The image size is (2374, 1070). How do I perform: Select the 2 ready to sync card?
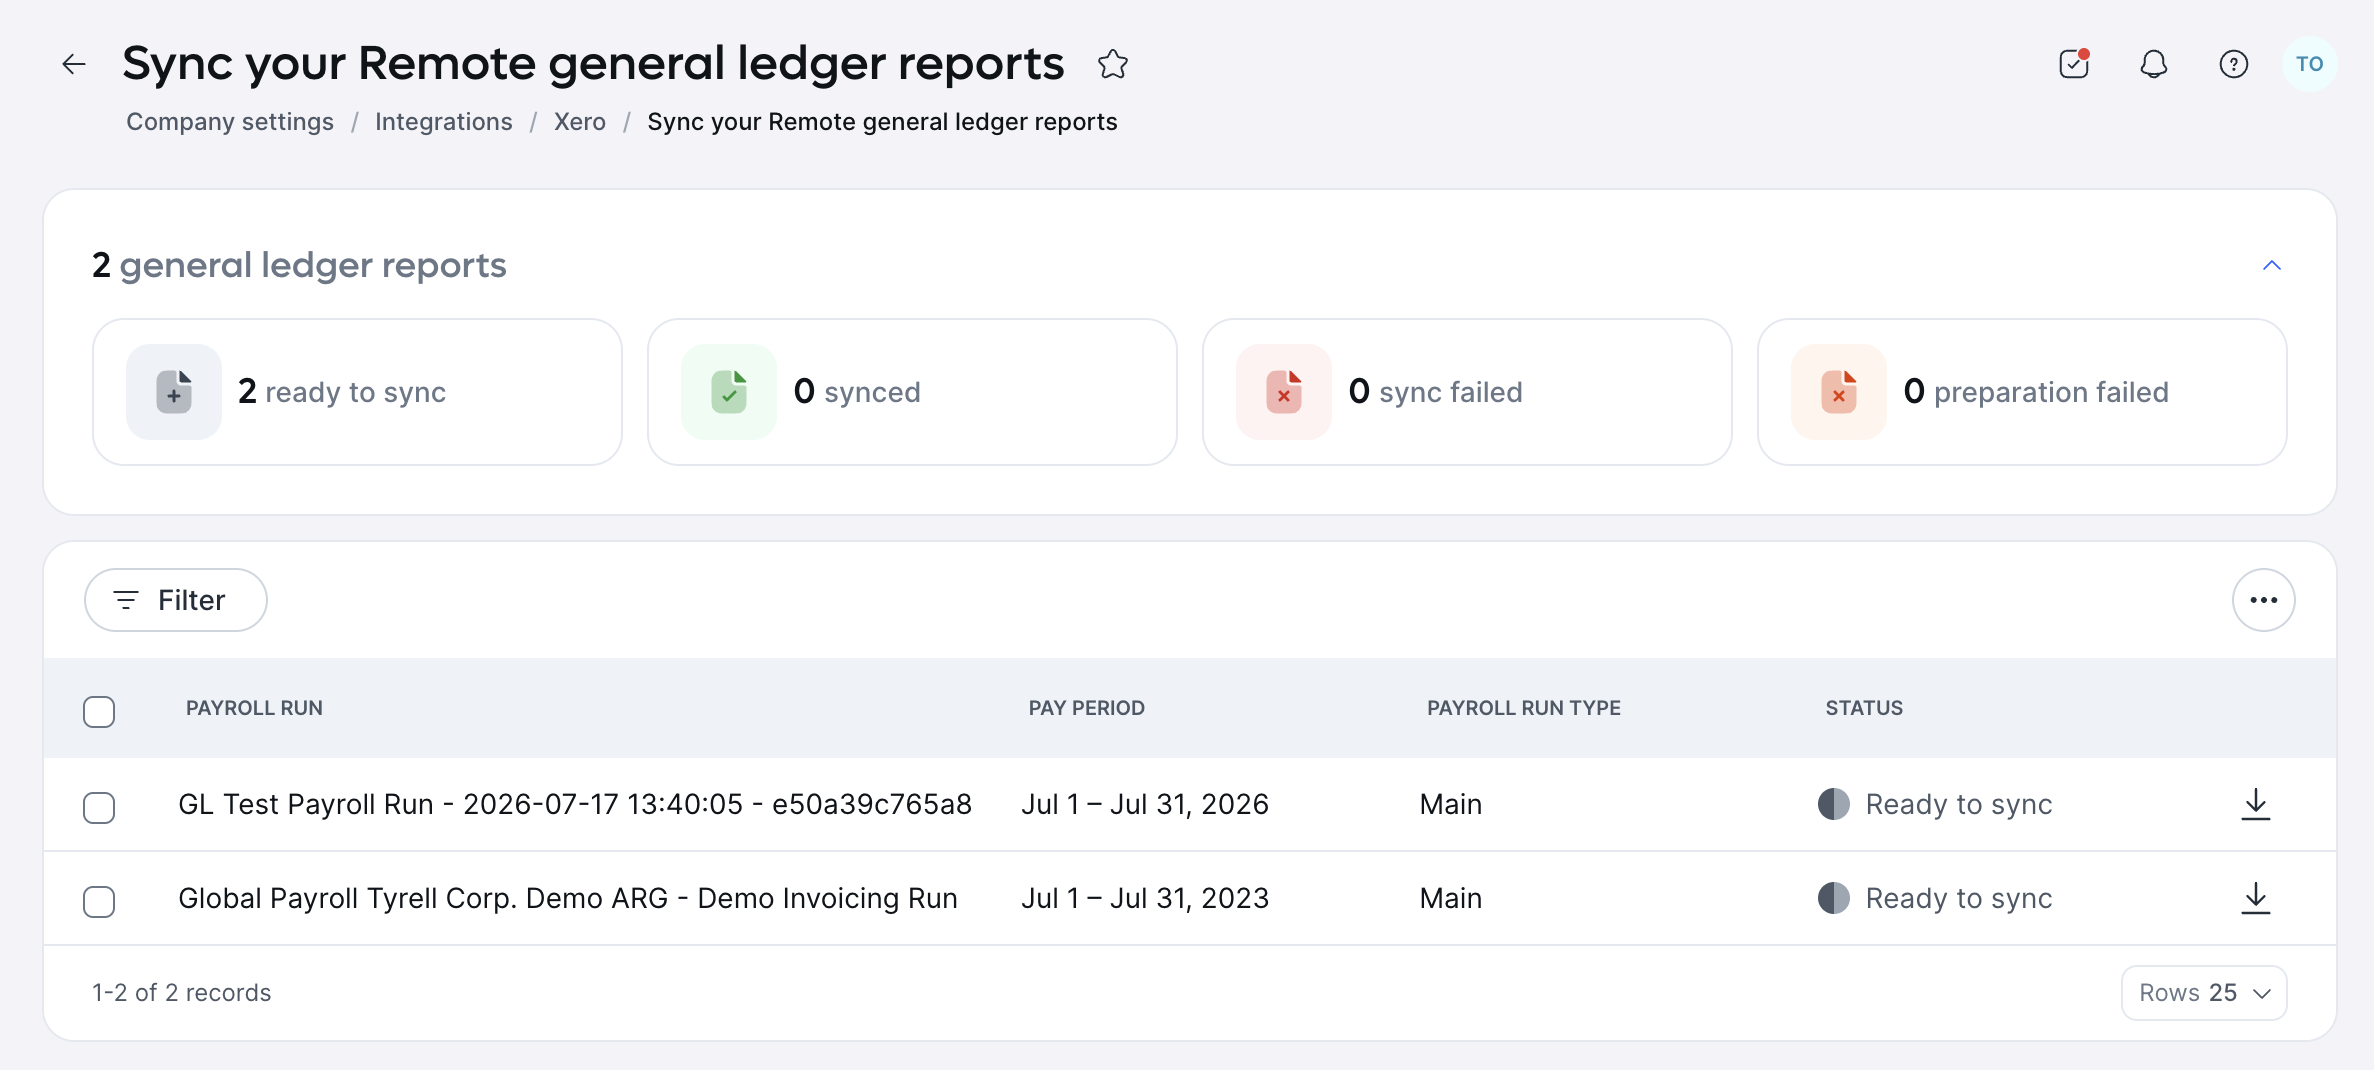point(357,392)
